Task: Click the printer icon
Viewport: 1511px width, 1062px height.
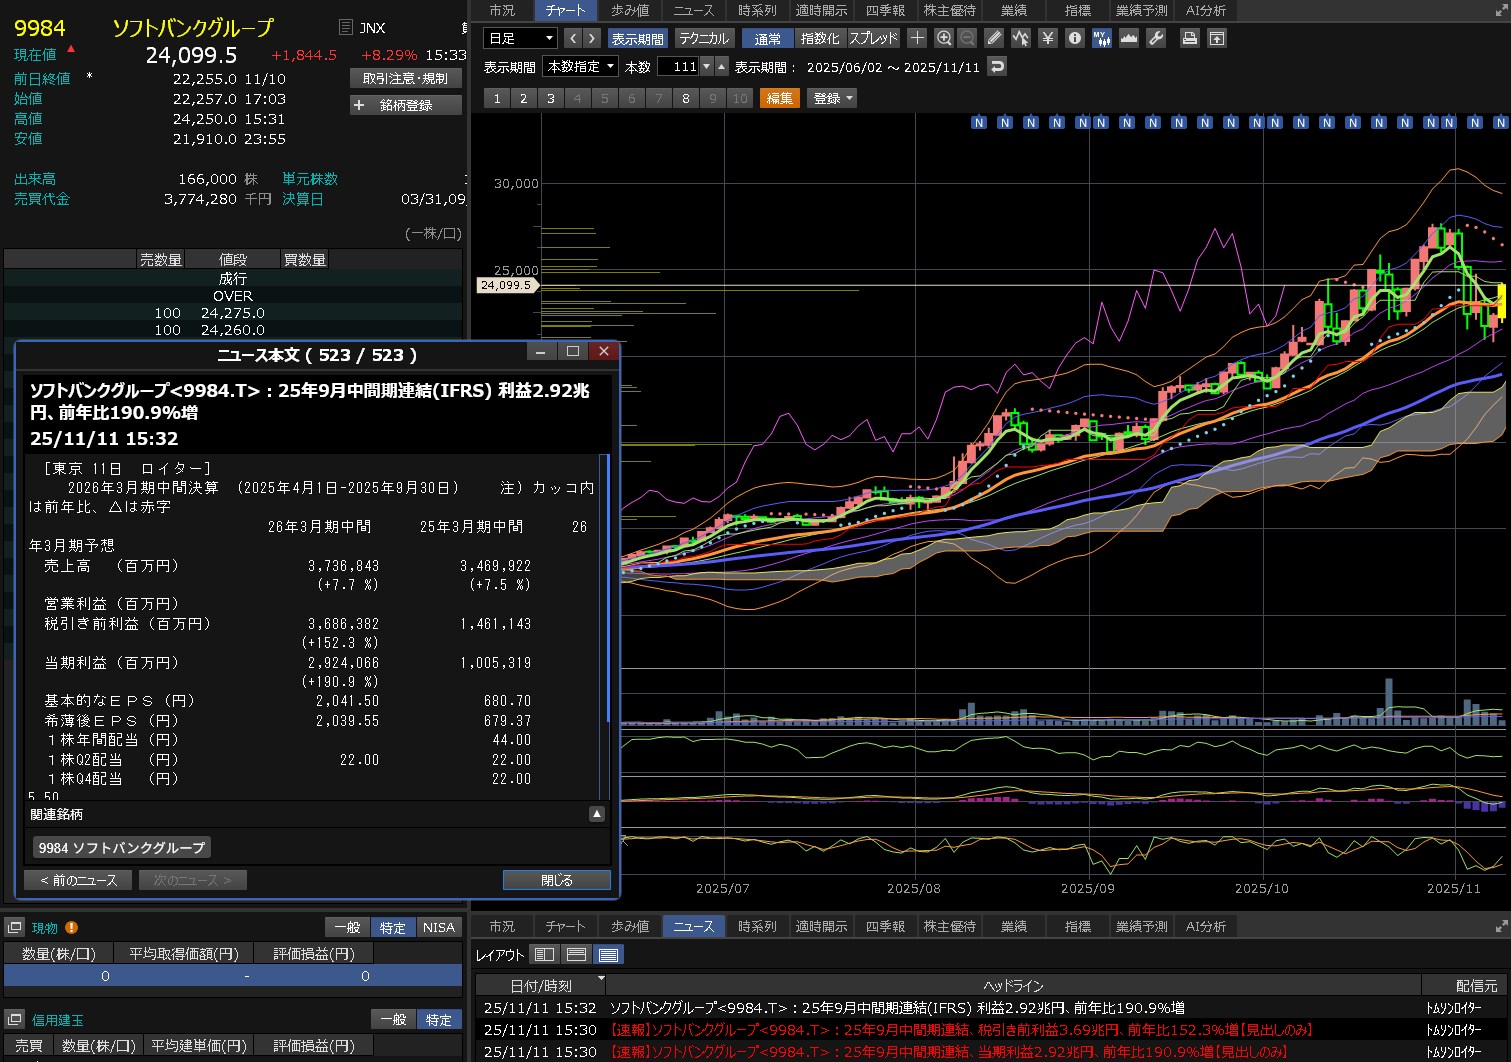Action: (1189, 38)
